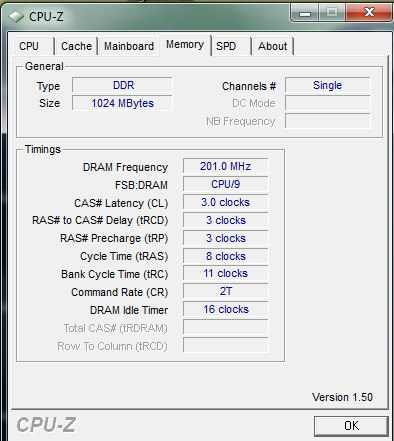Click the DRAM Frequency label
The height and width of the screenshot is (441, 394).
click(125, 167)
